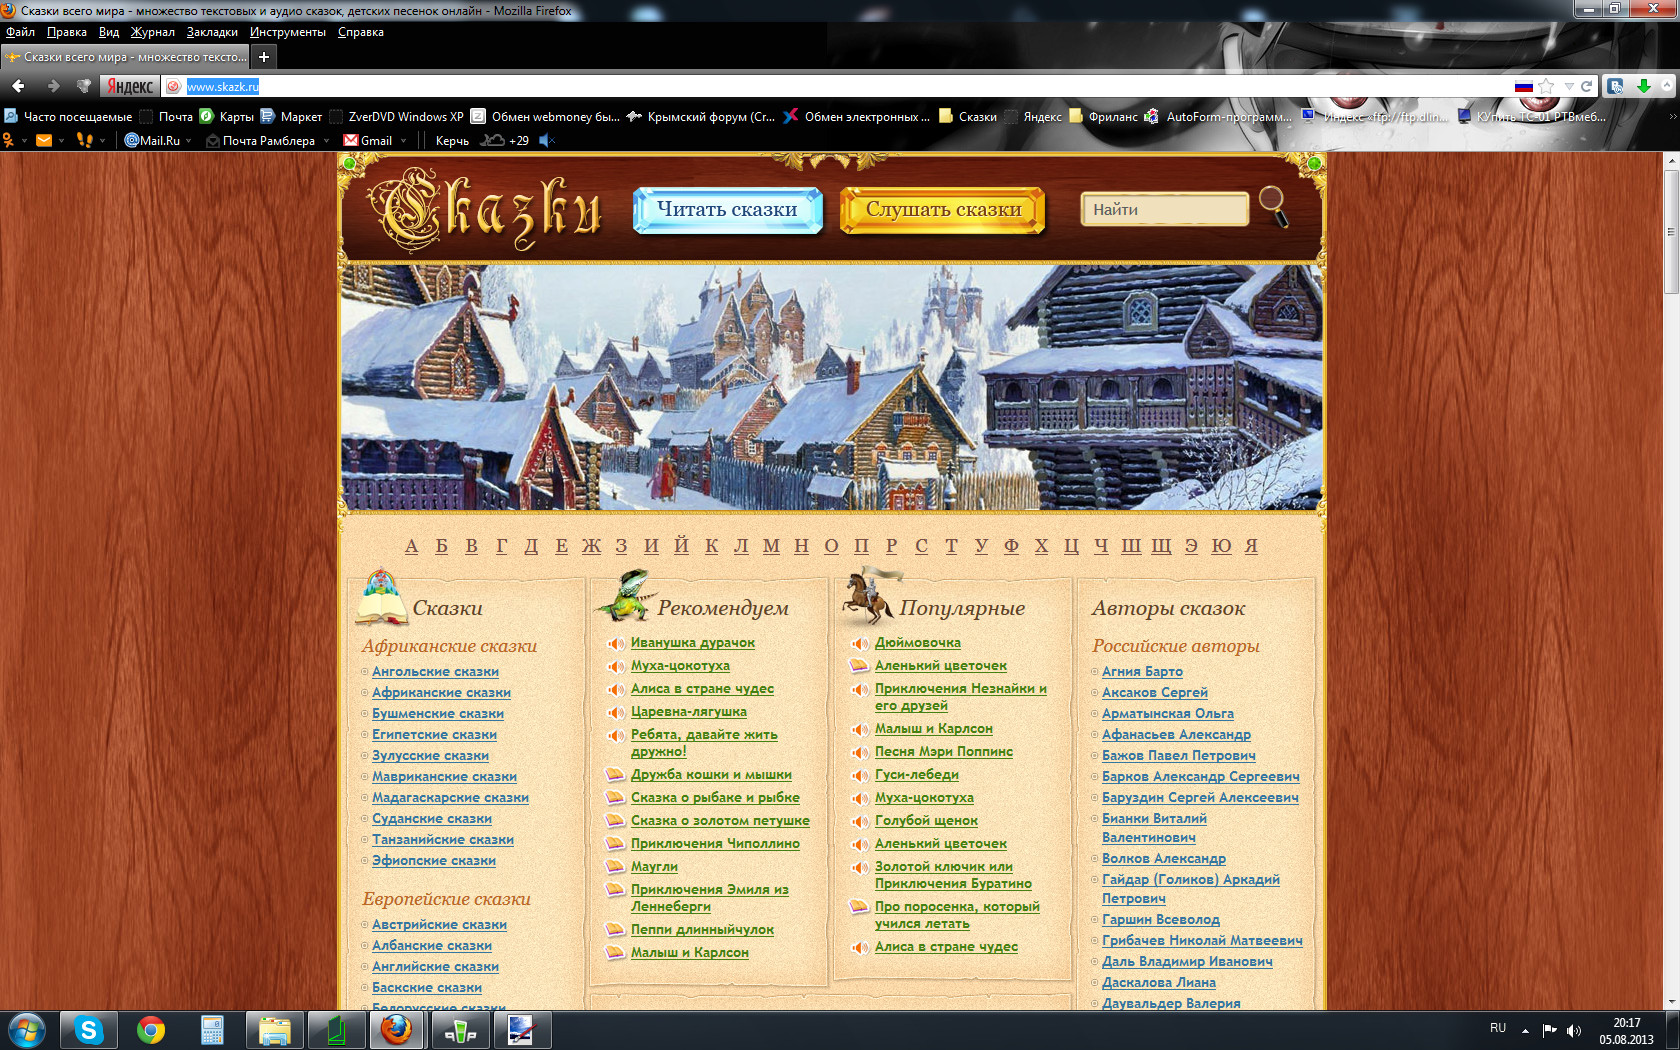Select the letter А in the alphabet
This screenshot has height=1050, width=1680.
(x=411, y=546)
